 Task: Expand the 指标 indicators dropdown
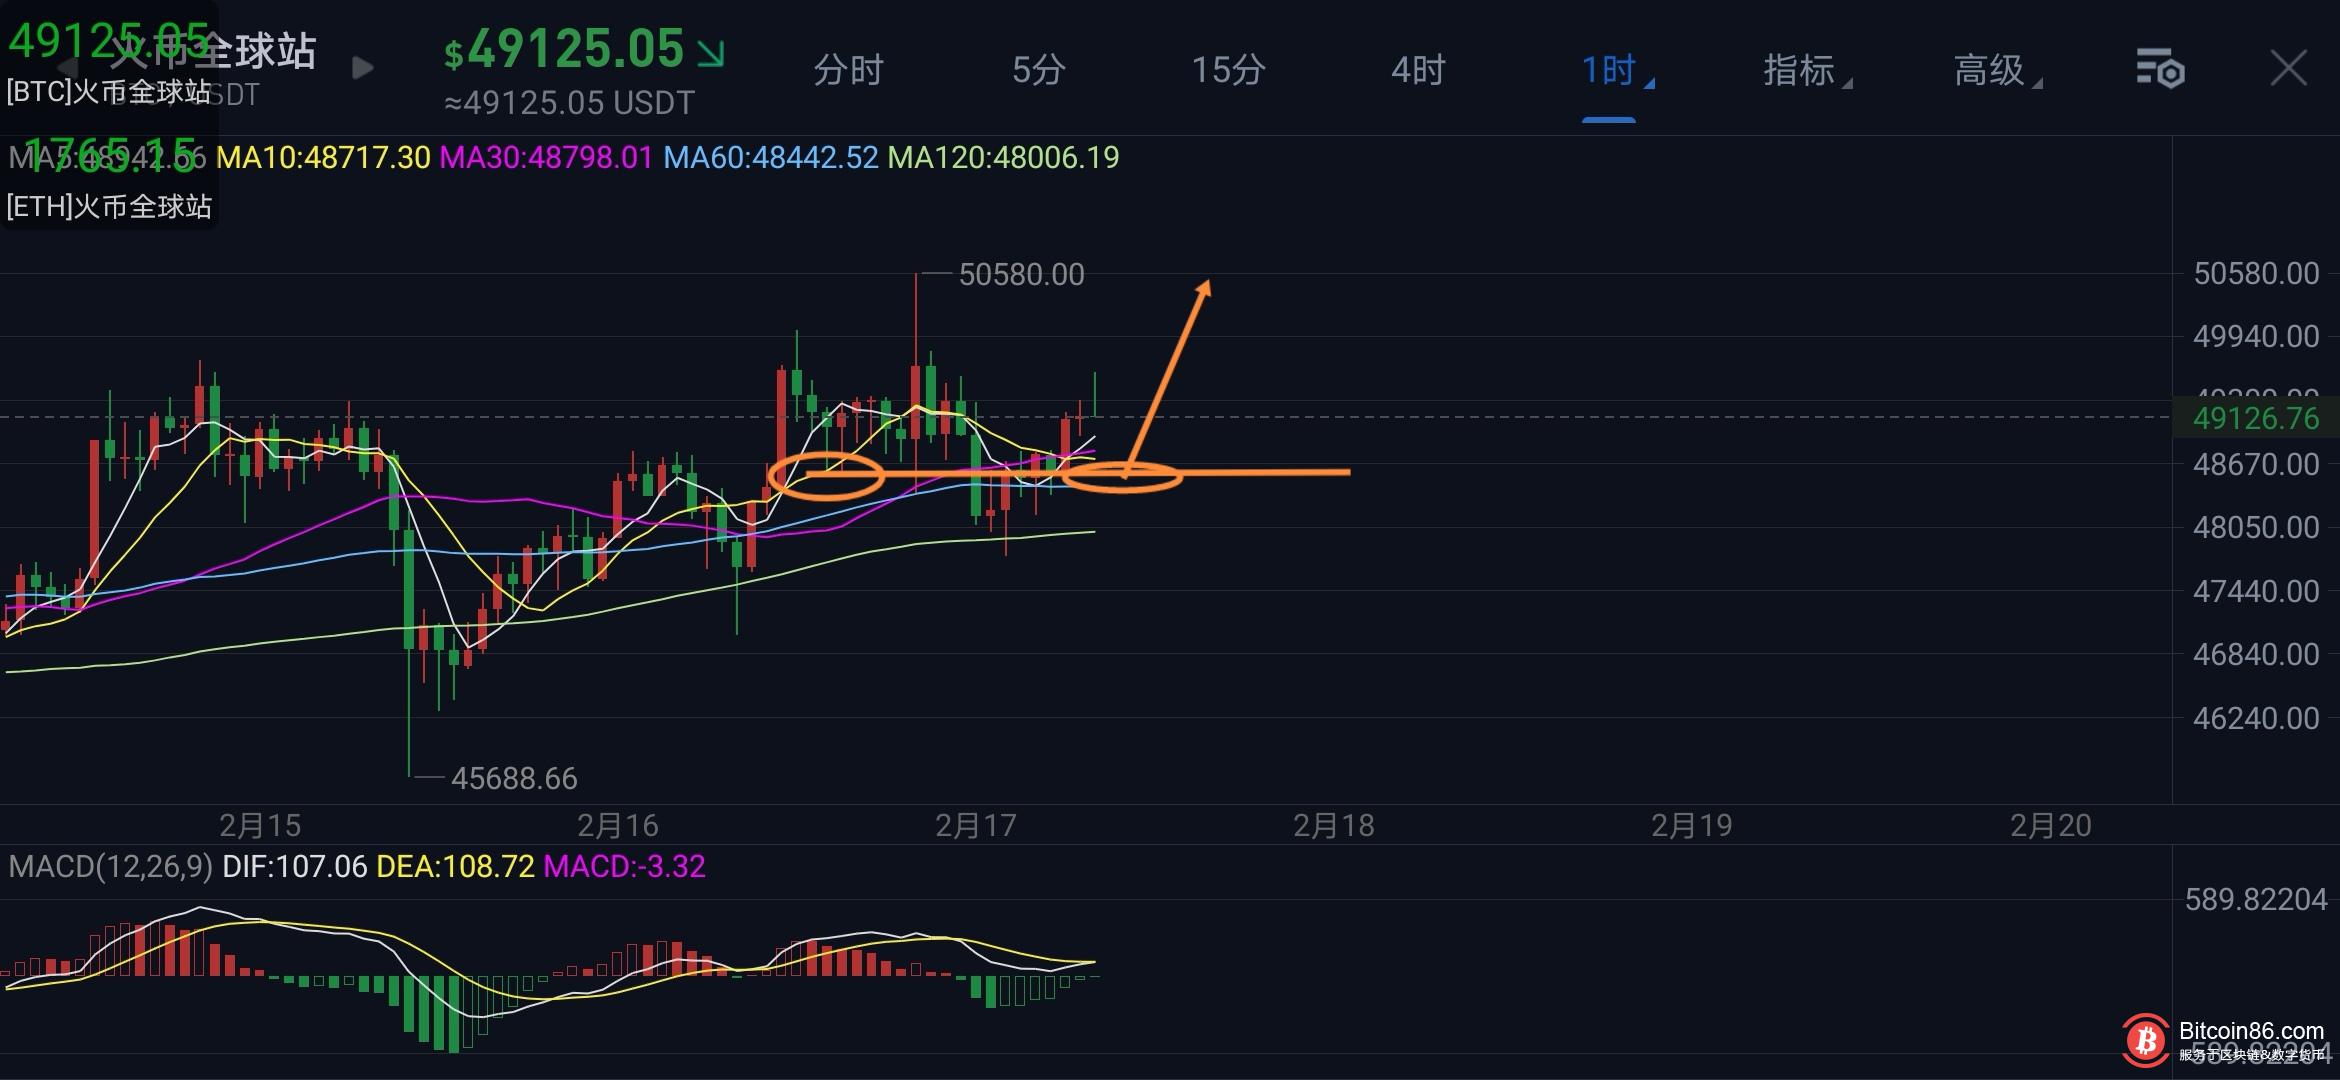click(1806, 70)
